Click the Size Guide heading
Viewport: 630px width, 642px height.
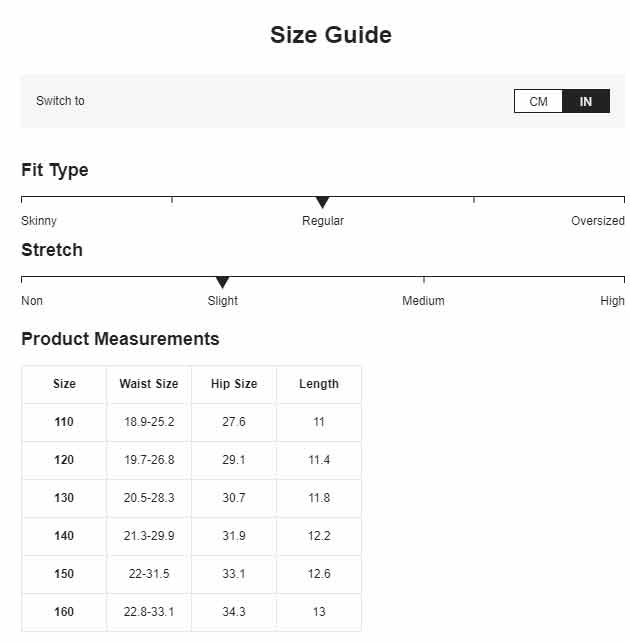click(331, 35)
